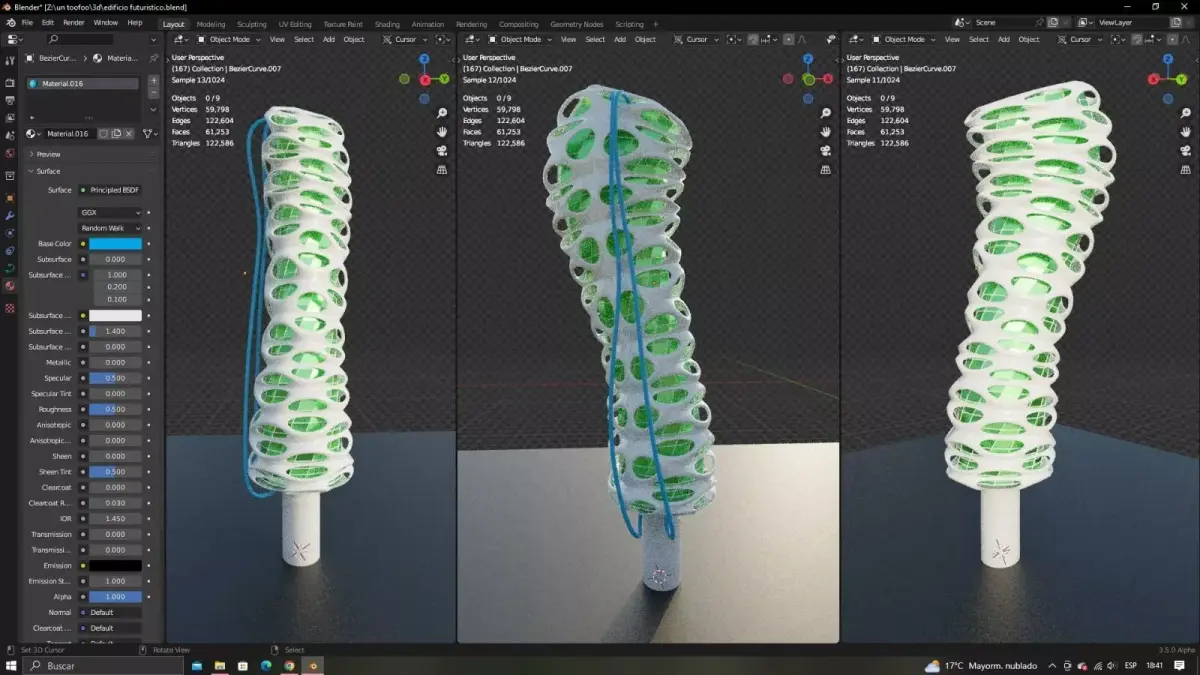Toggle proportional editing in Sample 12/1024 viewport header

pos(789,39)
